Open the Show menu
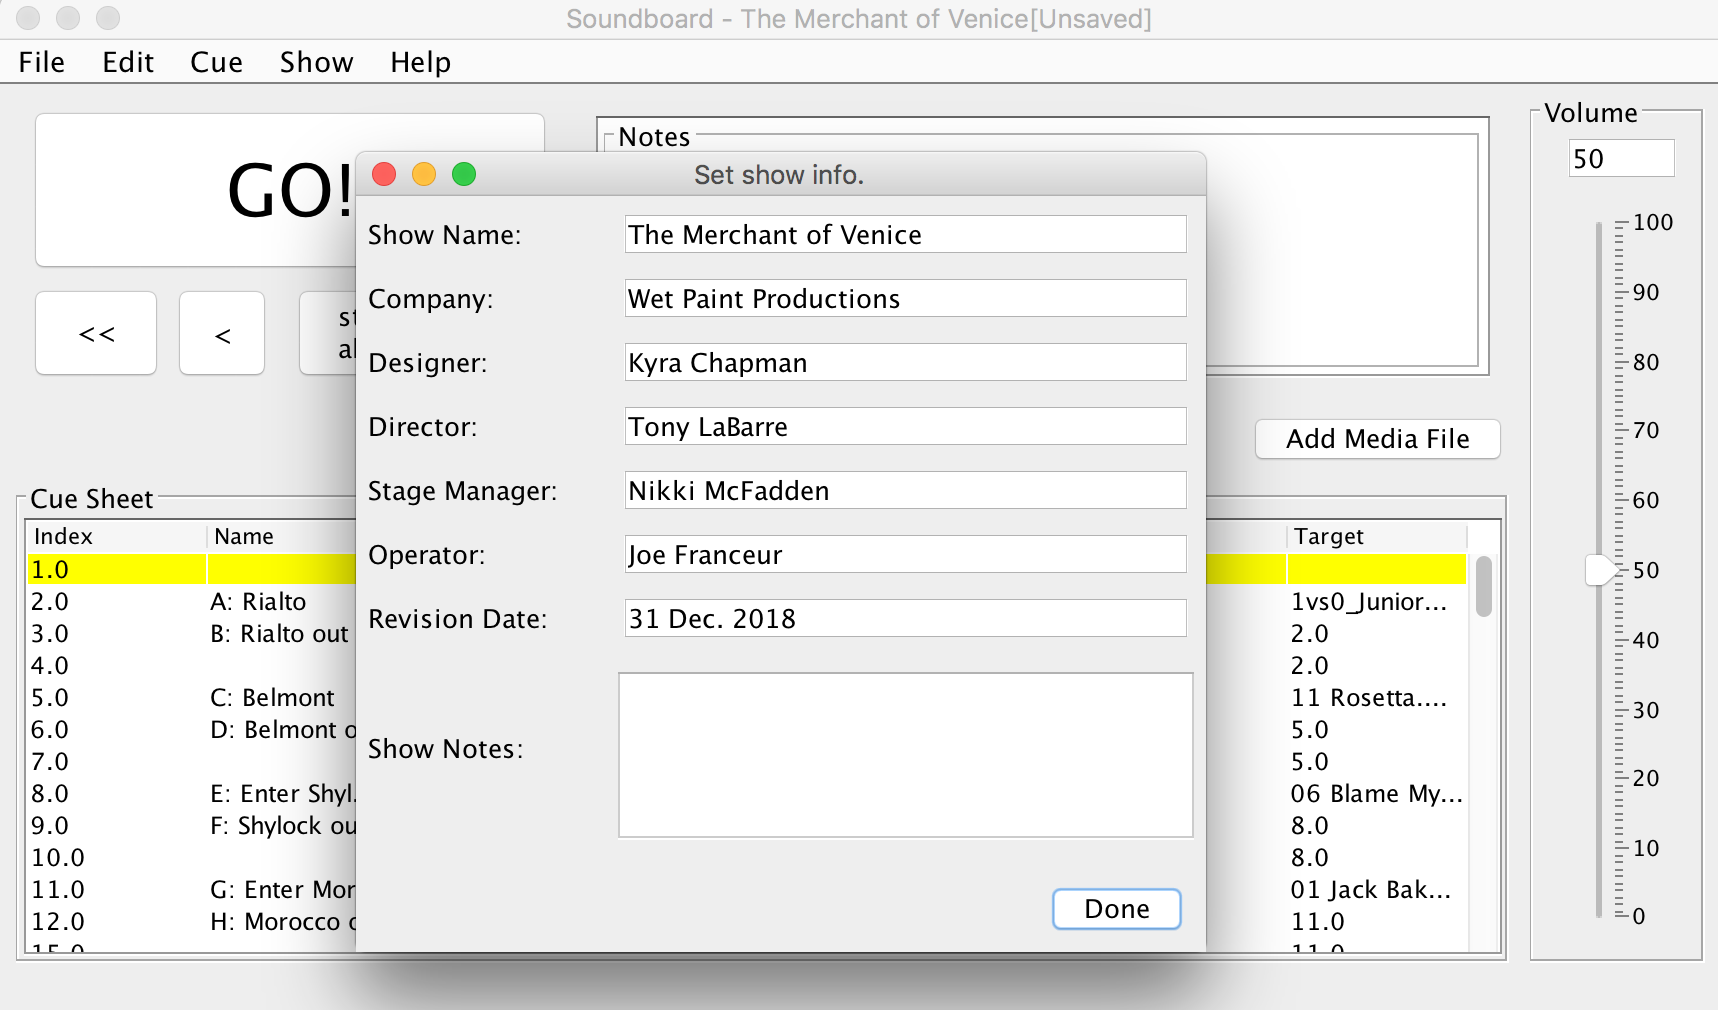Screen dimensions: 1718x1010 (x=316, y=62)
